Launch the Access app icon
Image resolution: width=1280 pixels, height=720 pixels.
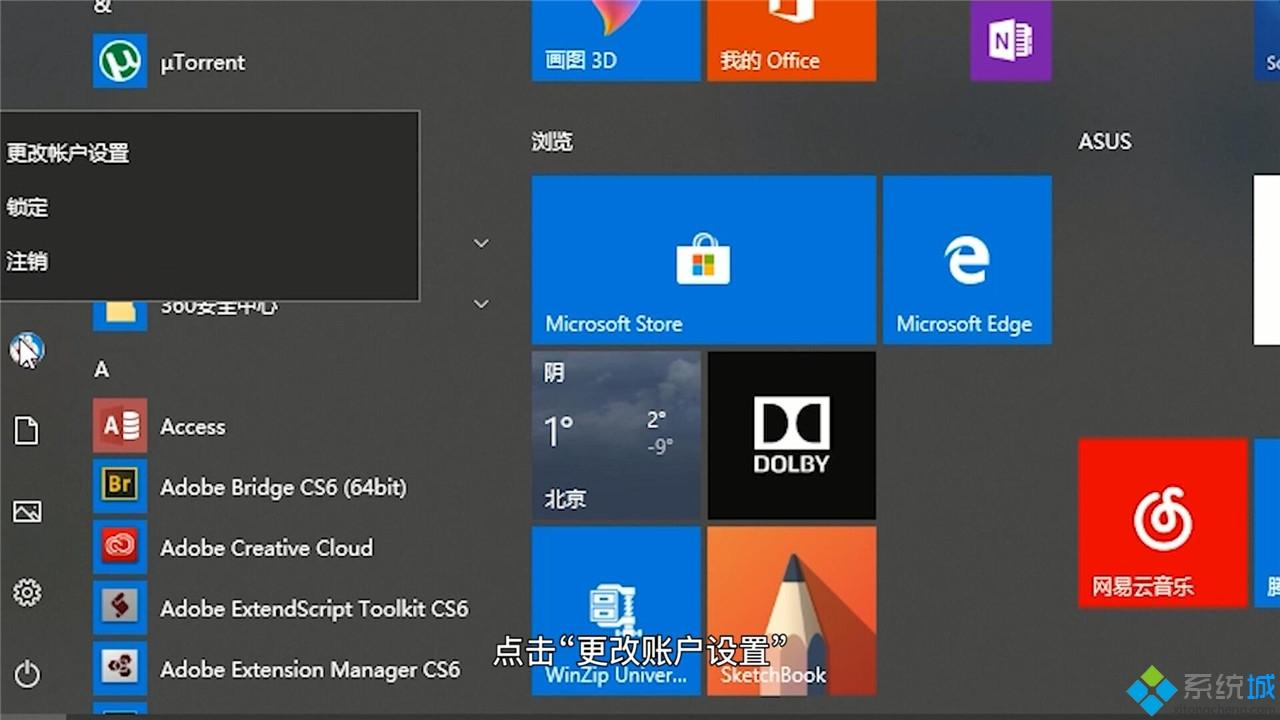pos(120,426)
